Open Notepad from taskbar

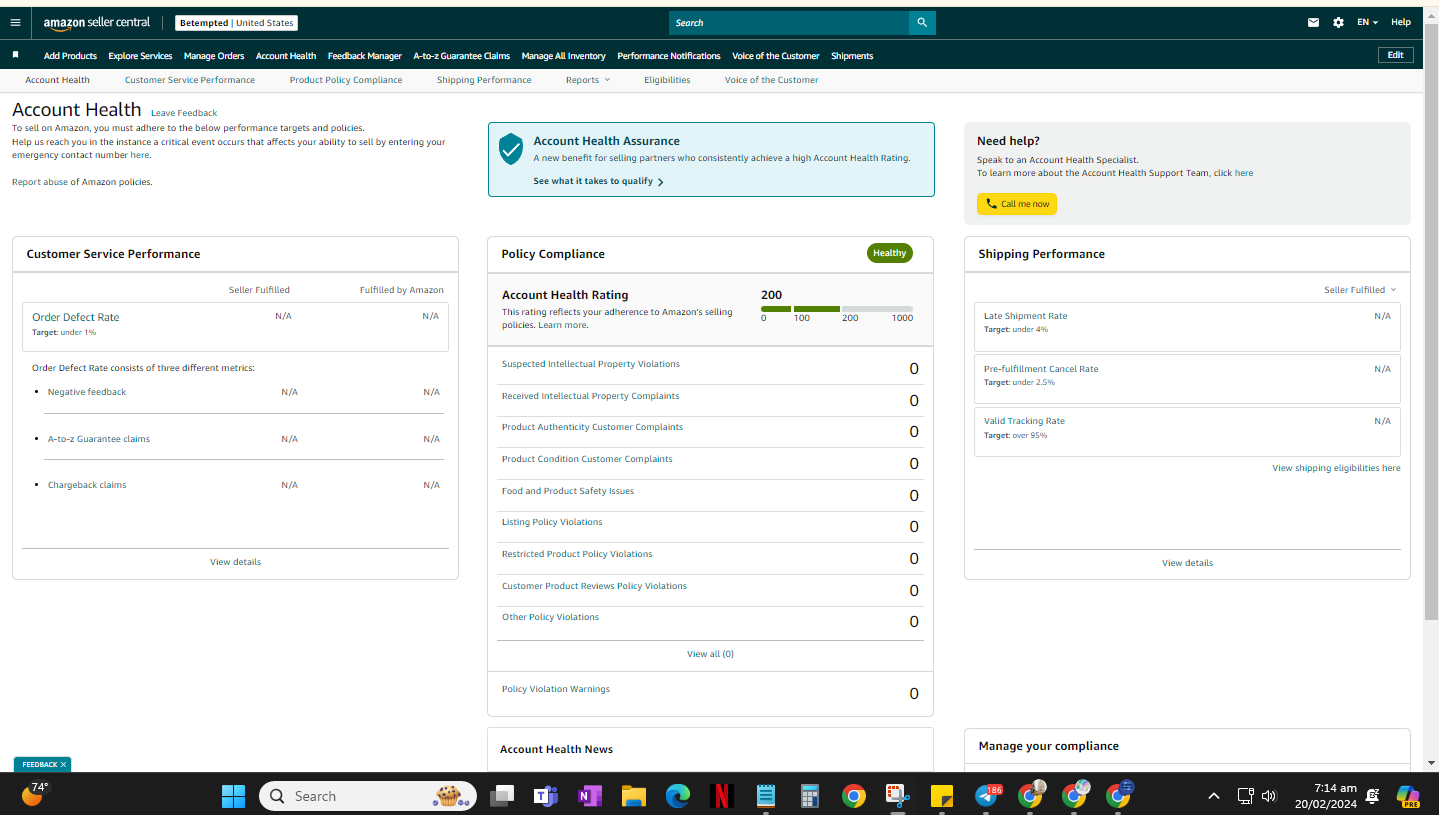tap(766, 796)
